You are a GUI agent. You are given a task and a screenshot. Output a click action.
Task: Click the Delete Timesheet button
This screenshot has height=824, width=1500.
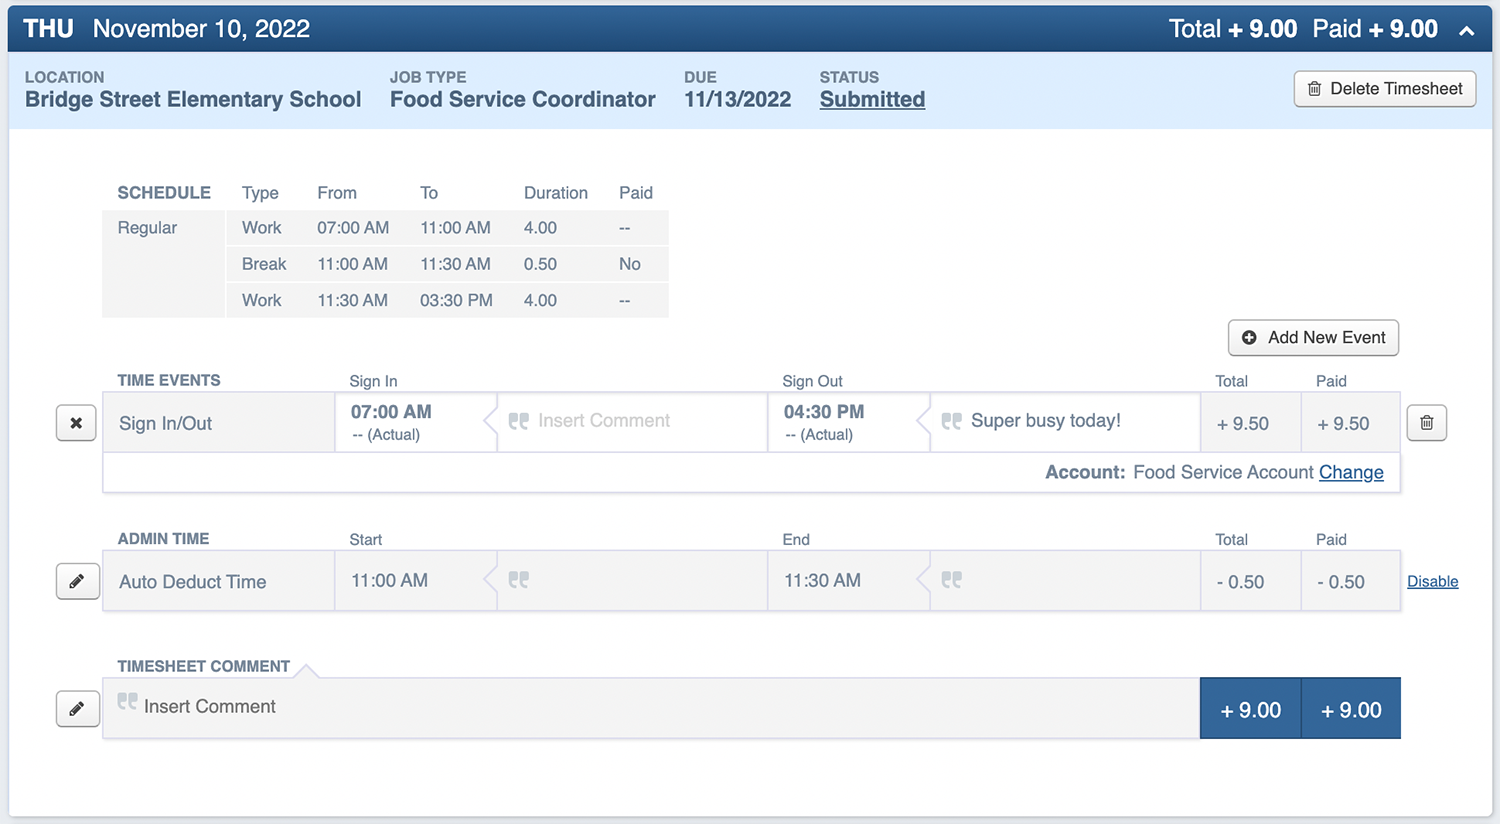[1384, 89]
